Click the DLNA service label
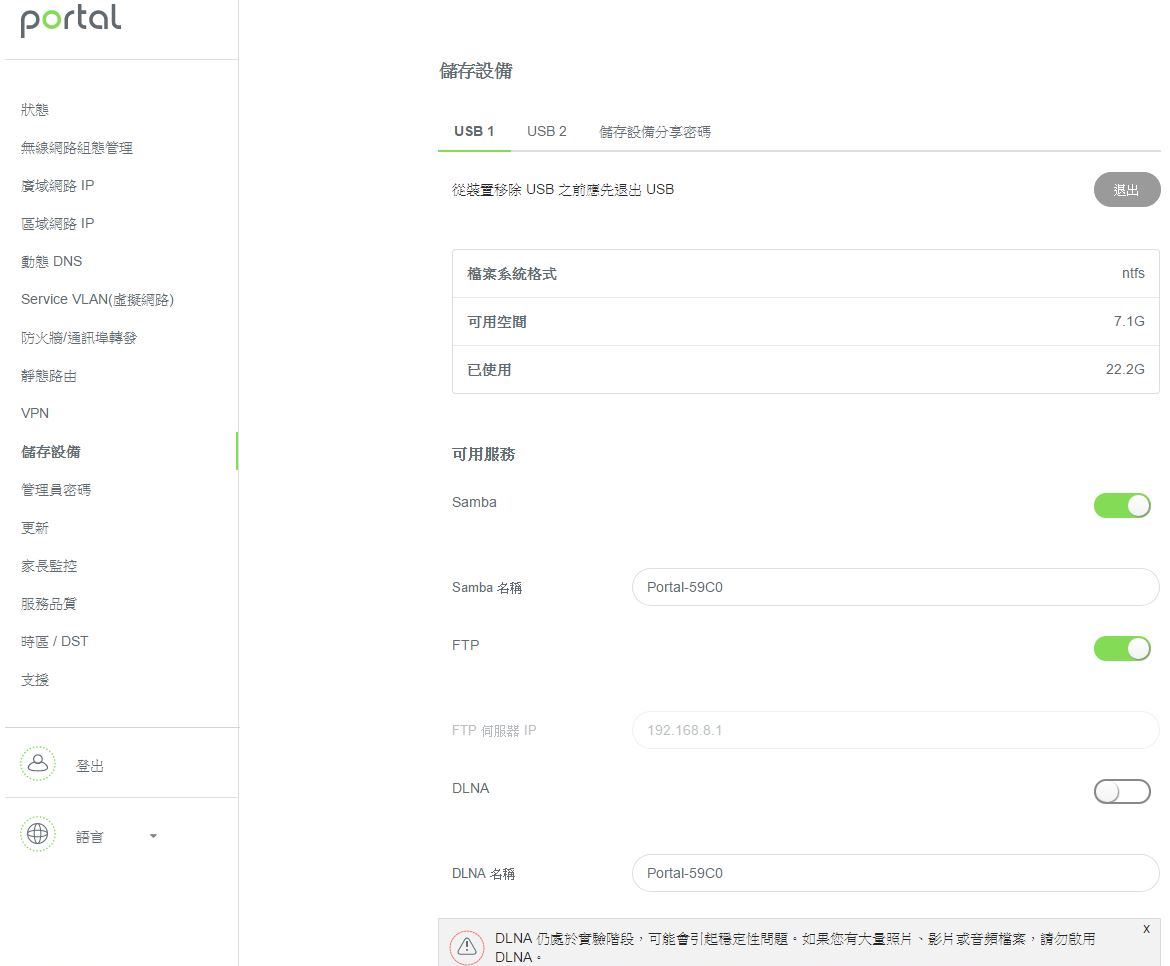 pos(471,788)
